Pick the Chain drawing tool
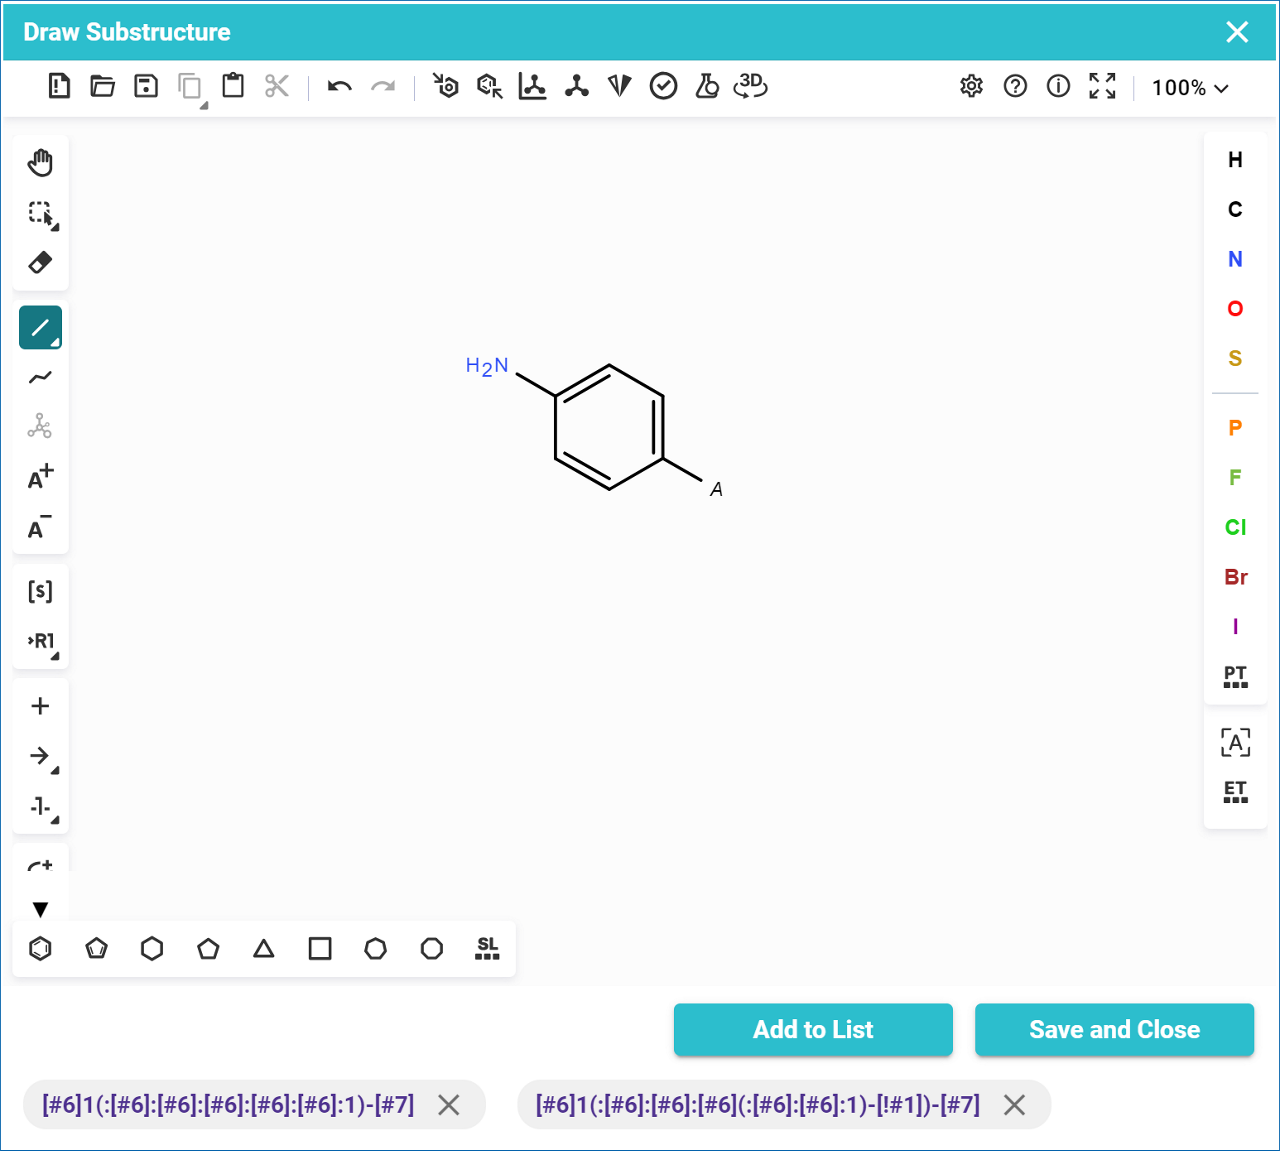Image resolution: width=1280 pixels, height=1151 pixels. 40,377
